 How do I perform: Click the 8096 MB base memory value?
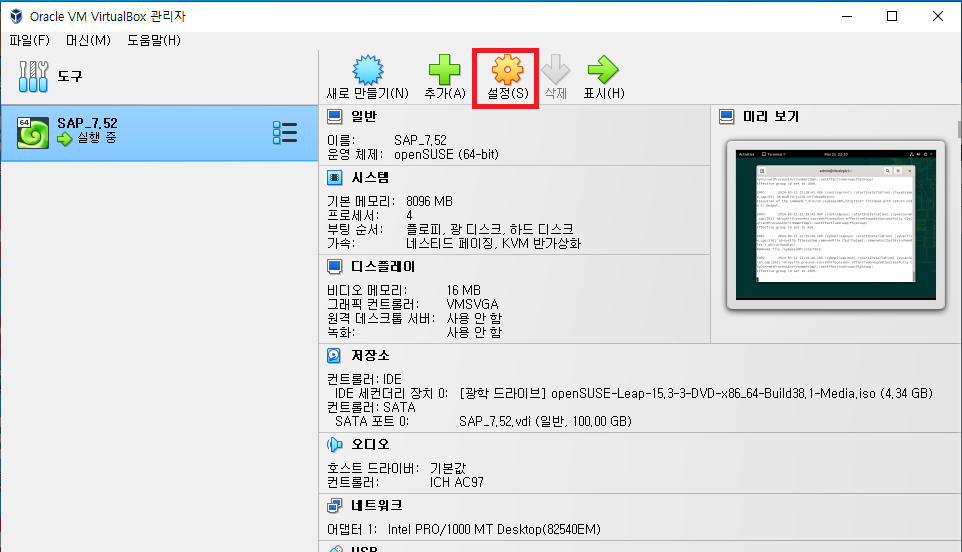pyautogui.click(x=429, y=202)
